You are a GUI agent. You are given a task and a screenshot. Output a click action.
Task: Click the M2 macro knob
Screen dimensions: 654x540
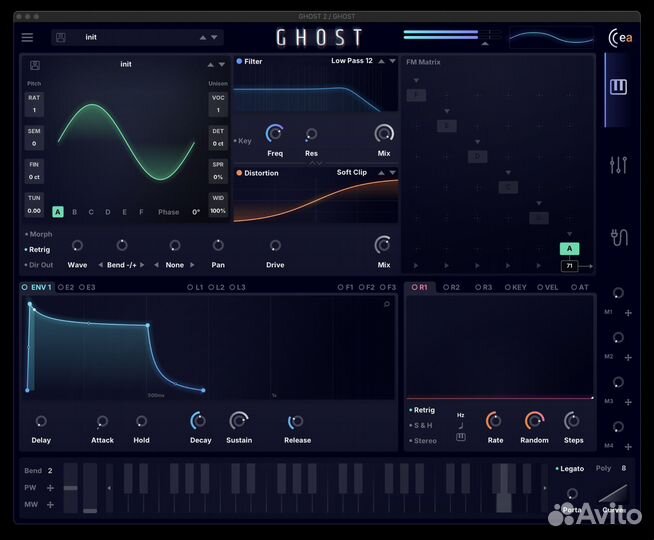(x=618, y=337)
